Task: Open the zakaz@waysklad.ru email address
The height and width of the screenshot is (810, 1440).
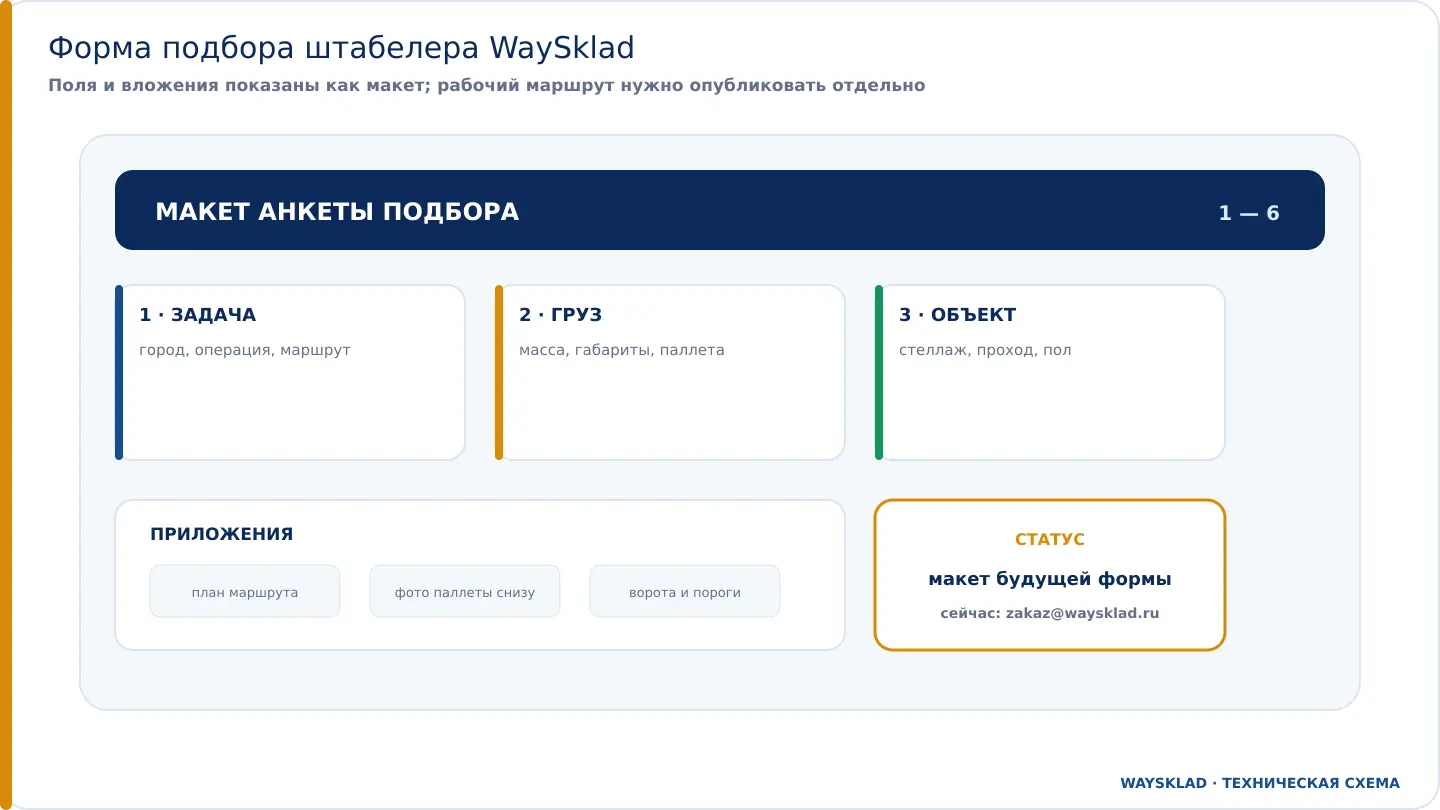Action: (x=1082, y=613)
